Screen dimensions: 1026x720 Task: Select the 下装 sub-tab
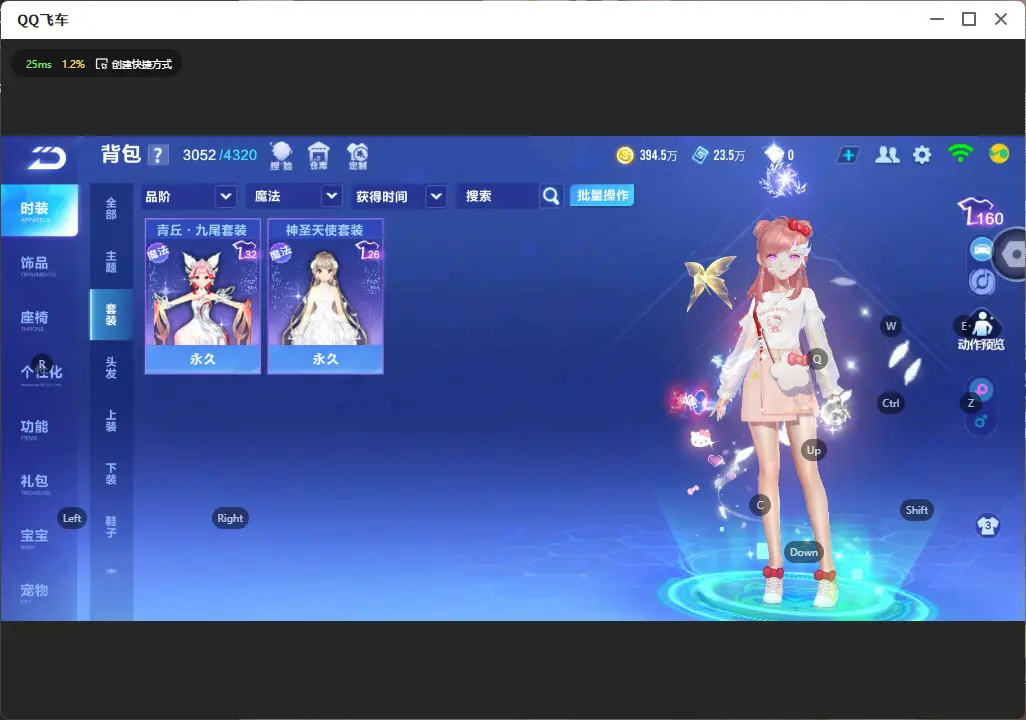111,474
